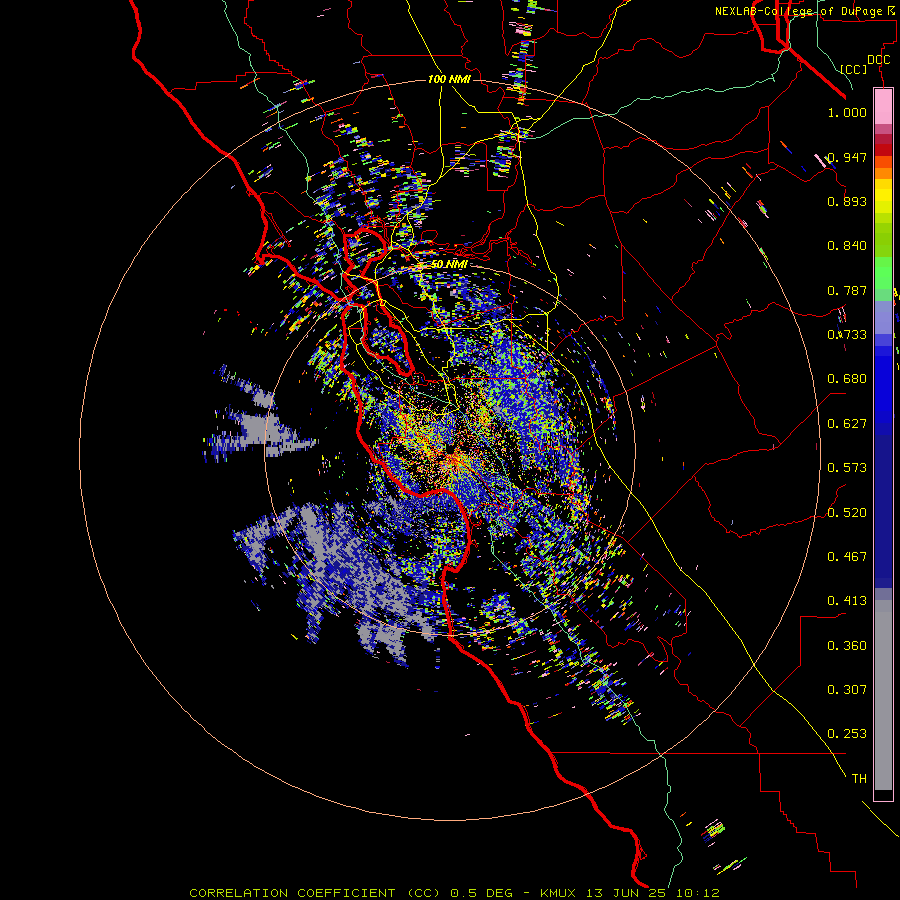Click the 13 JUN 25 date text

624,893
